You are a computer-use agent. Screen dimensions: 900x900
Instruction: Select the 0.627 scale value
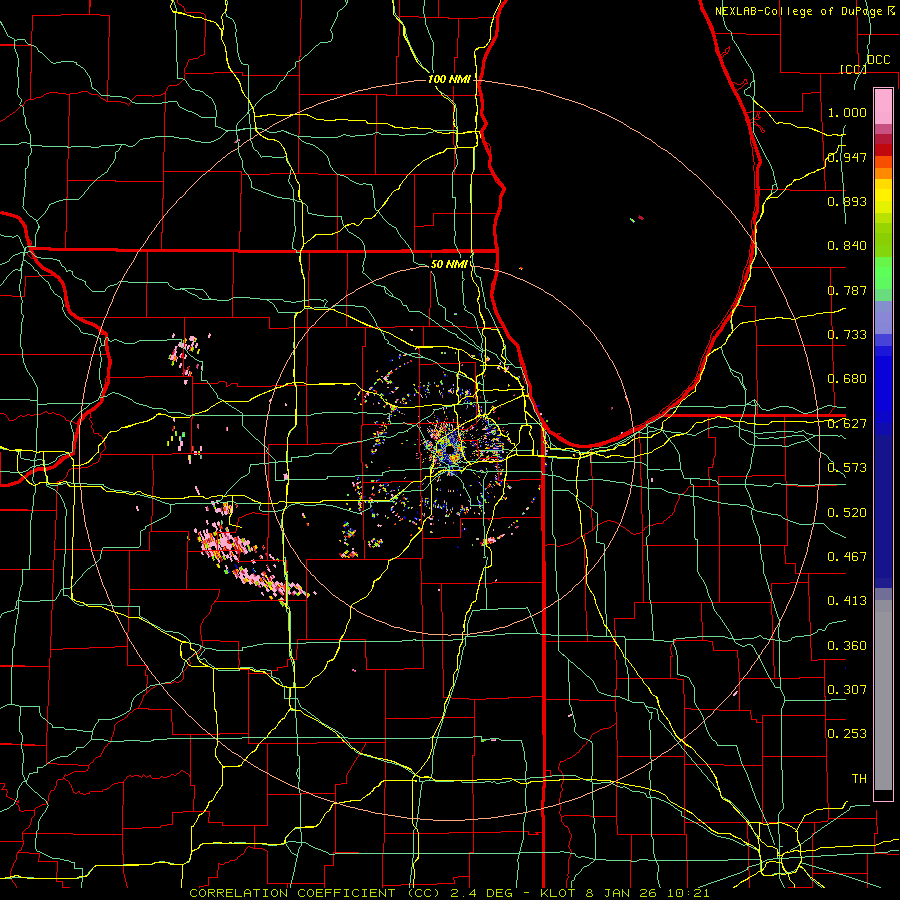(847, 424)
